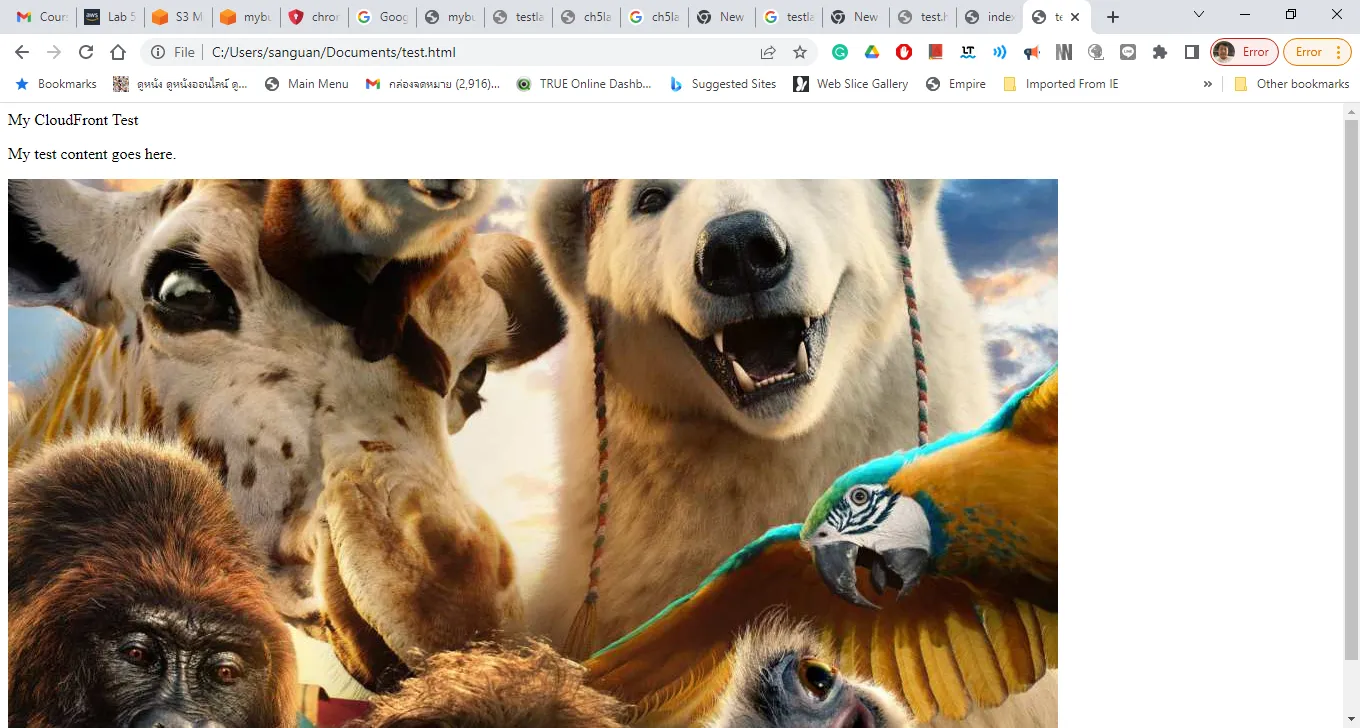Click the profile Error button
The height and width of the screenshot is (728, 1360).
point(1244,52)
